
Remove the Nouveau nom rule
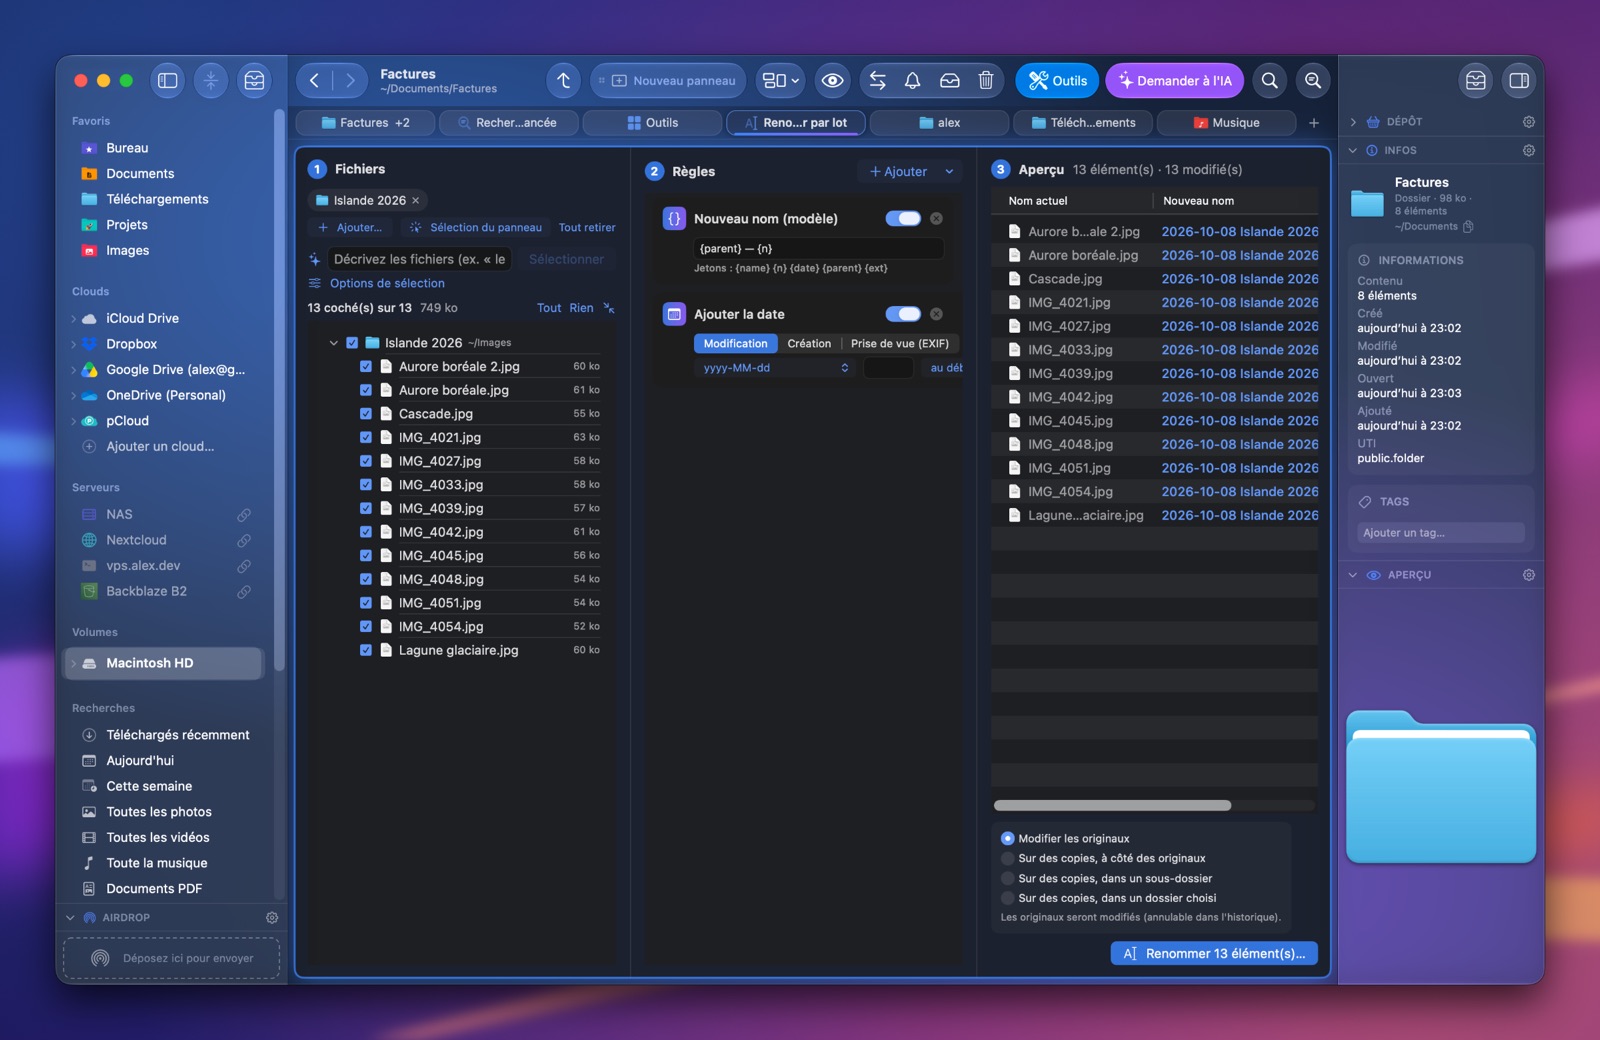tap(936, 219)
